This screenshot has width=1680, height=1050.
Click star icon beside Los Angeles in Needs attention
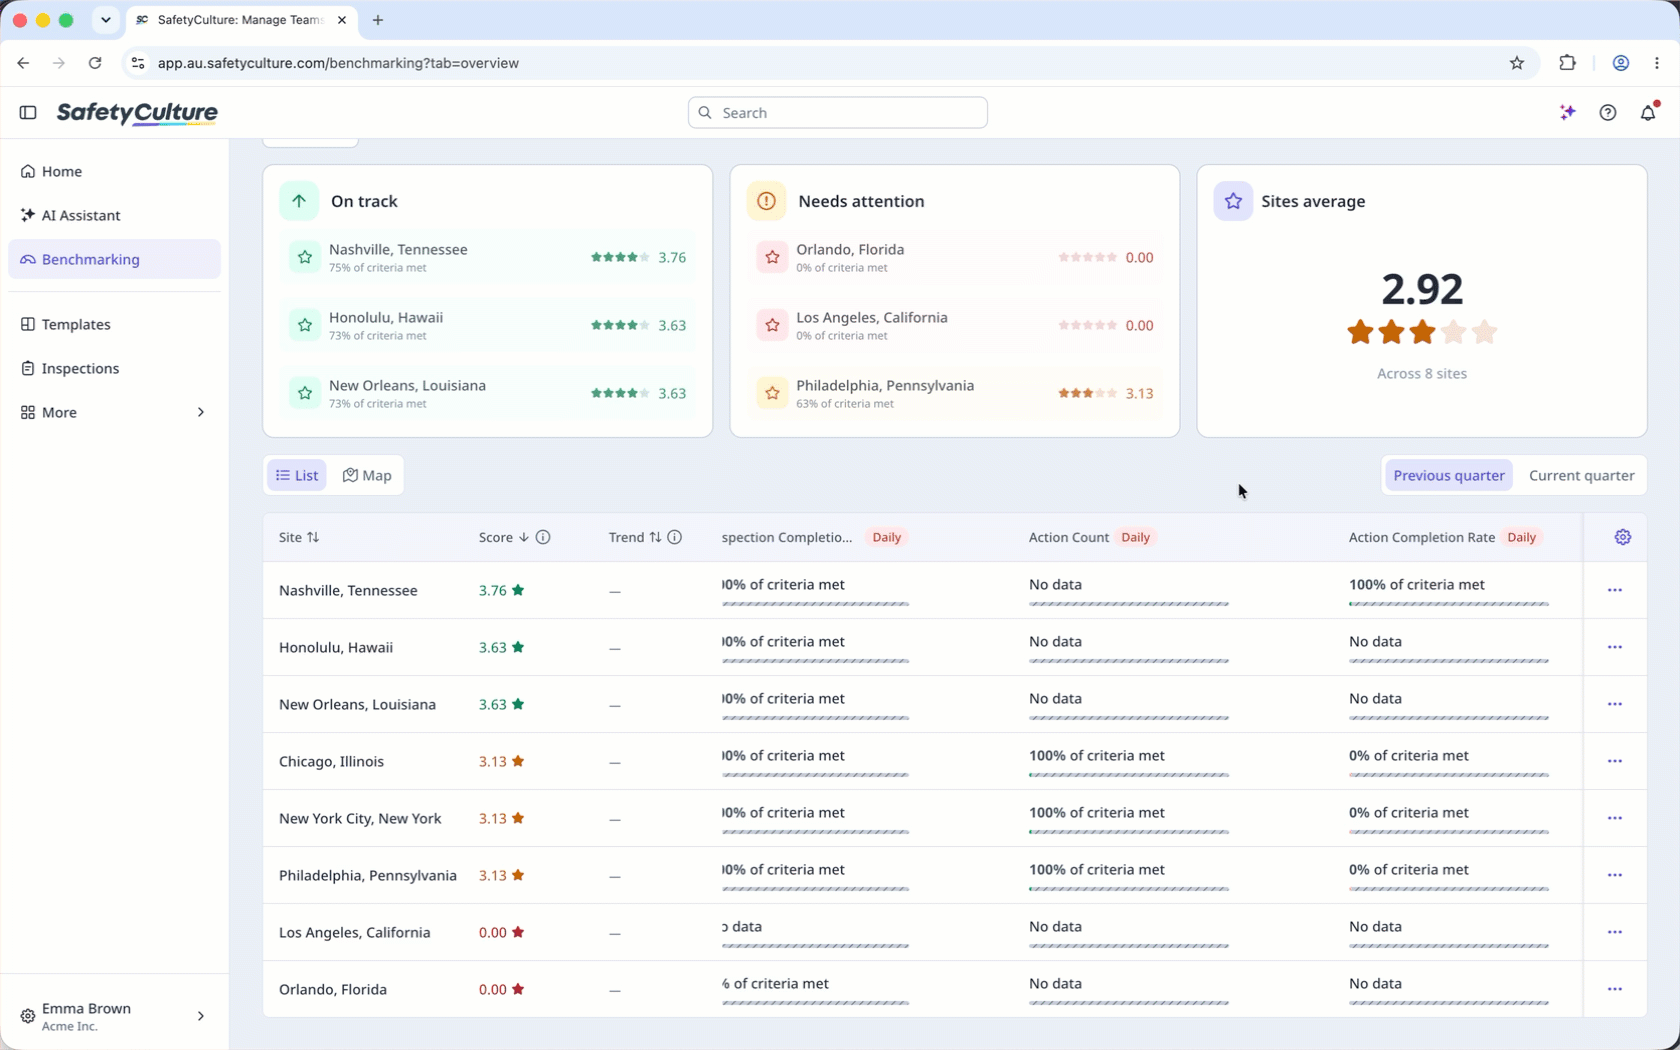772,325
